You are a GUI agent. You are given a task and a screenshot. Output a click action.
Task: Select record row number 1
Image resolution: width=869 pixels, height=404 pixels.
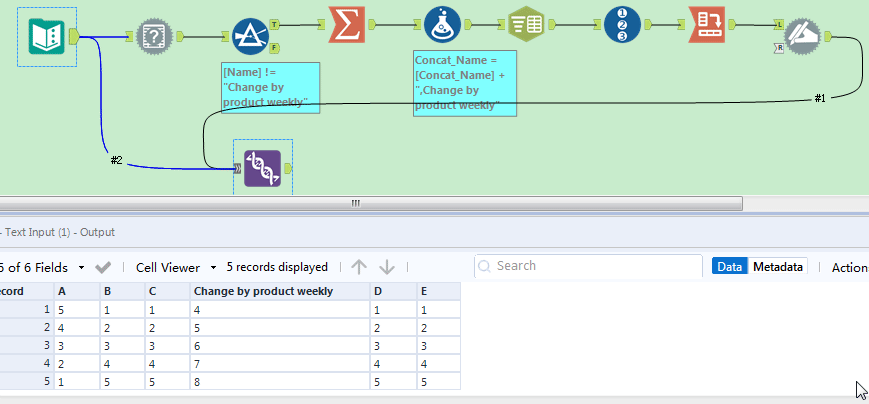[27, 309]
